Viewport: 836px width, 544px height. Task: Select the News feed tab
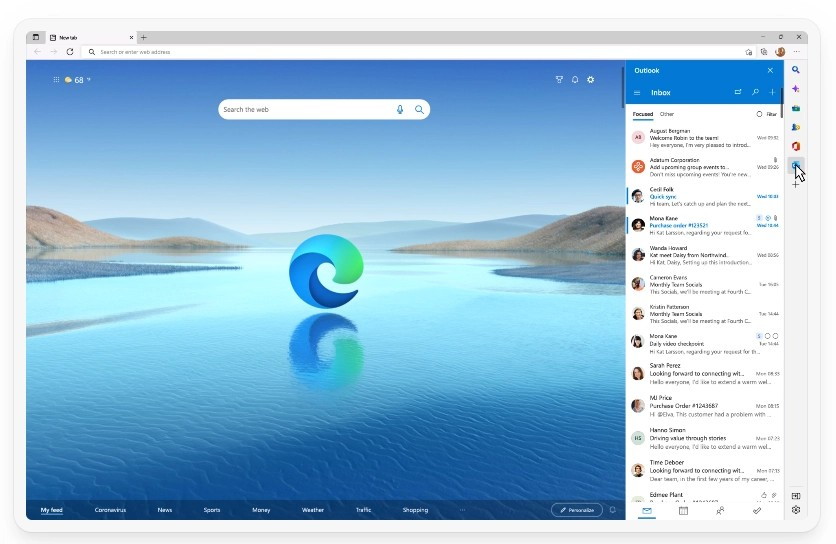[164, 510]
